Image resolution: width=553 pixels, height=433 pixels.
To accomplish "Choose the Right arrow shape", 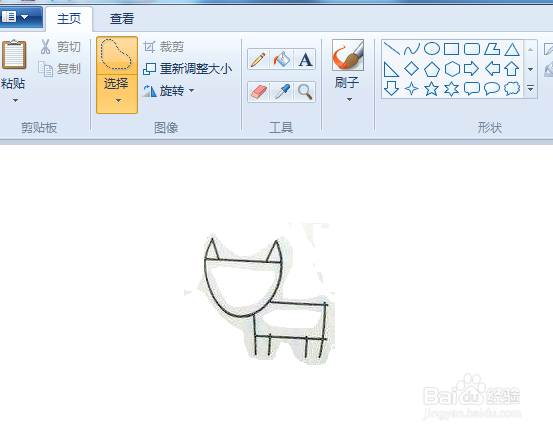I will click(x=472, y=69).
